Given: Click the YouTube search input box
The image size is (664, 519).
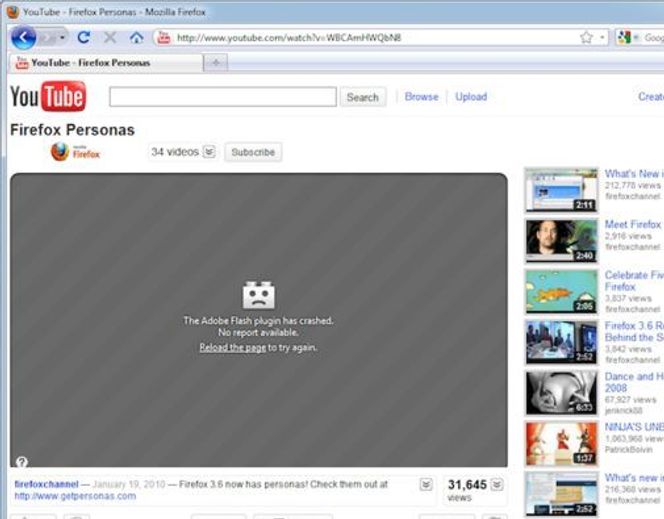Looking at the screenshot, I should point(223,97).
